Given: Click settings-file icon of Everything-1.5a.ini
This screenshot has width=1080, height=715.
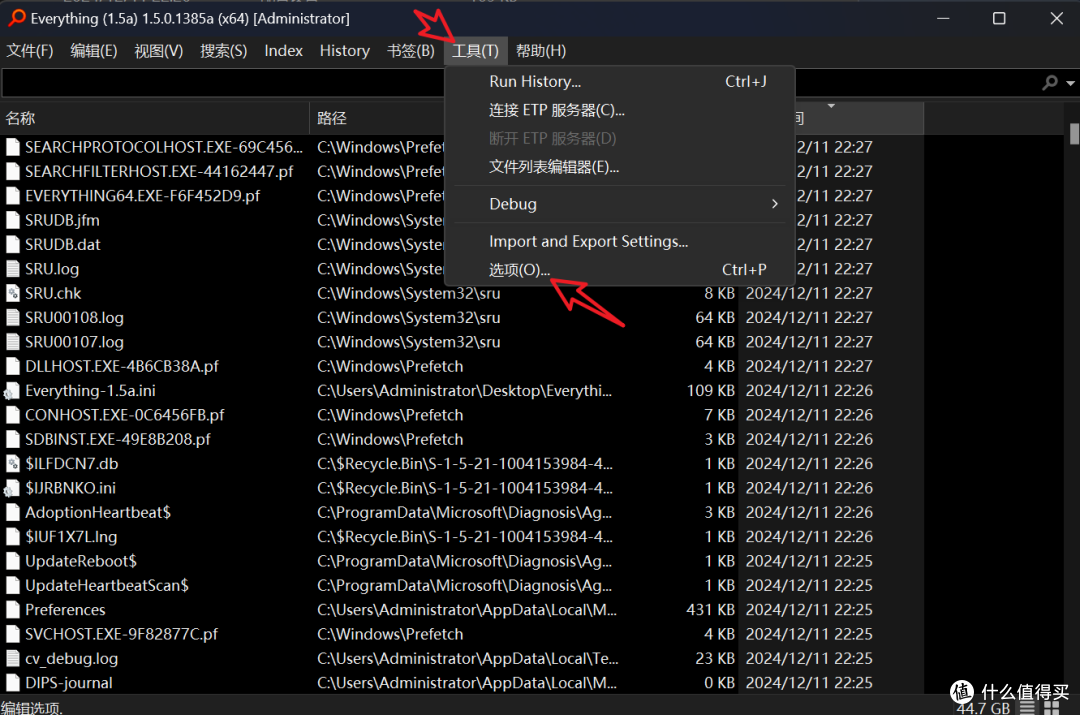Looking at the screenshot, I should coord(12,391).
